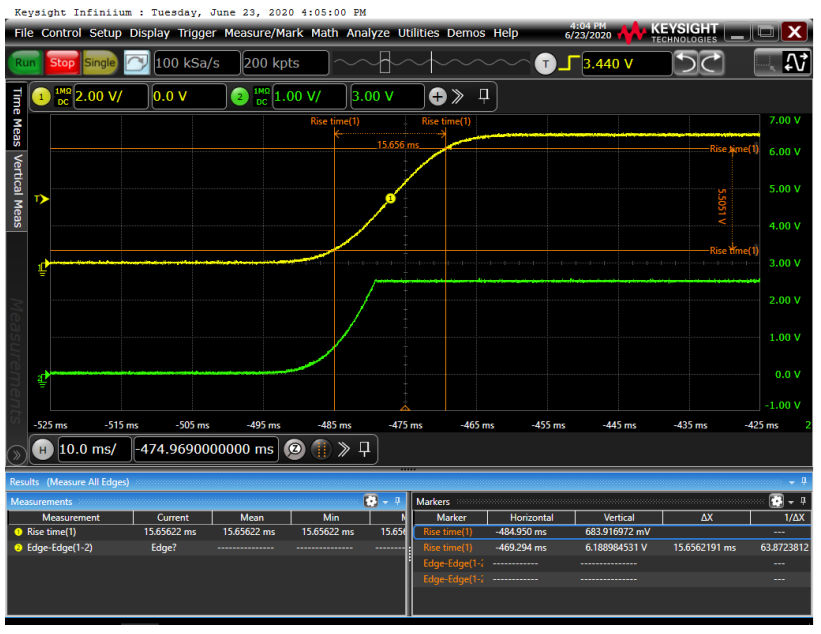Toggle channel 2 green button
Screen dimensions: 821x634
point(239,97)
